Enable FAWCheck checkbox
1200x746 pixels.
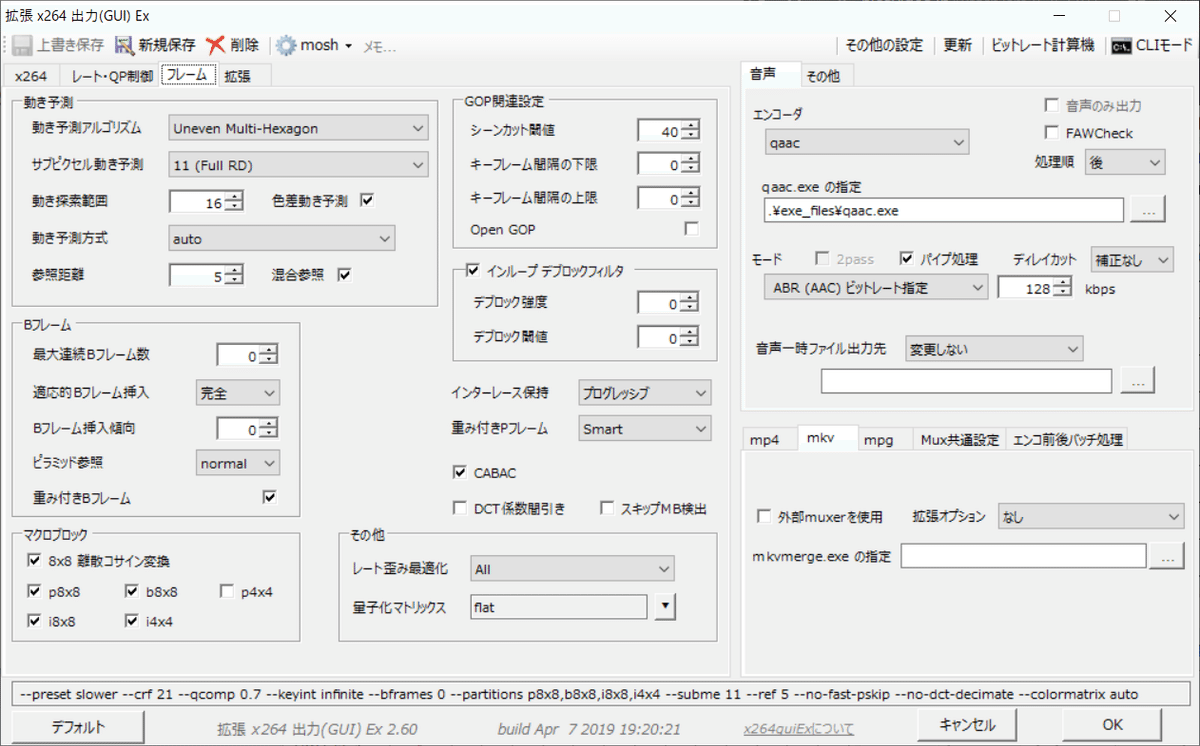tap(1051, 133)
